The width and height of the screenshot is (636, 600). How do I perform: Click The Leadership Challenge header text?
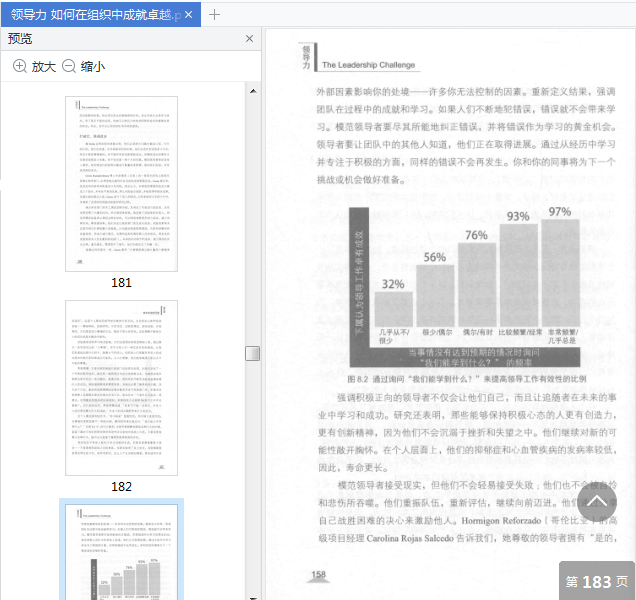pyautogui.click(x=368, y=65)
